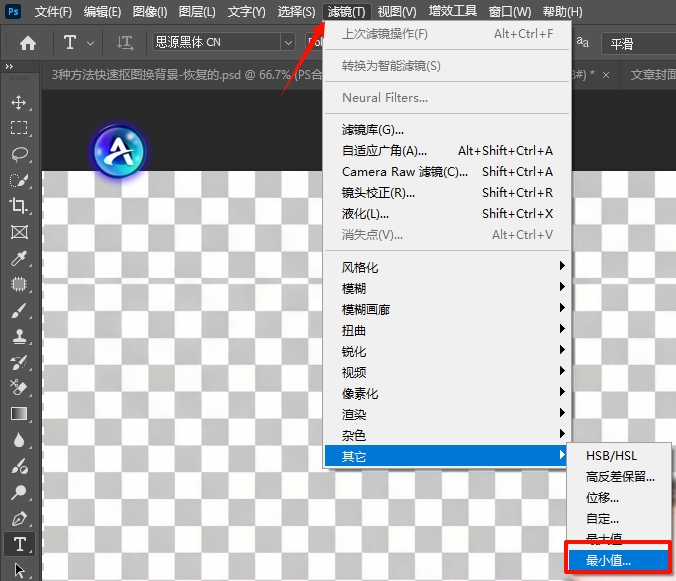The width and height of the screenshot is (676, 581).
Task: Choose 最小值... from the submenu
Action: tap(618, 560)
